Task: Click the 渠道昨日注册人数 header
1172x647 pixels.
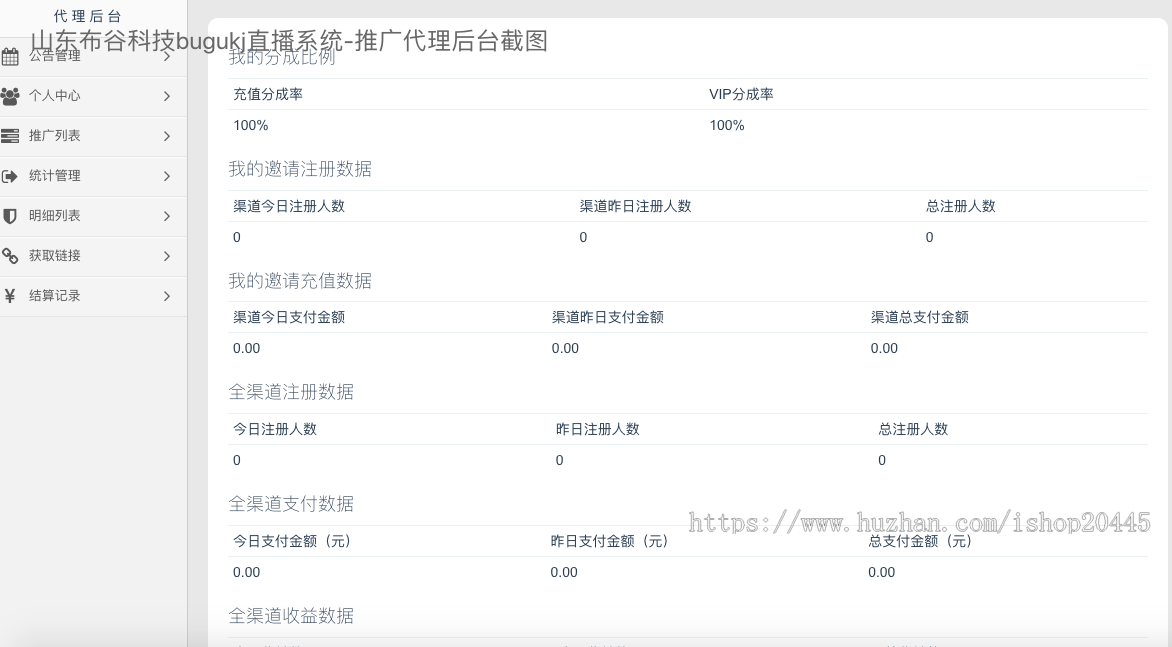Action: (x=635, y=206)
